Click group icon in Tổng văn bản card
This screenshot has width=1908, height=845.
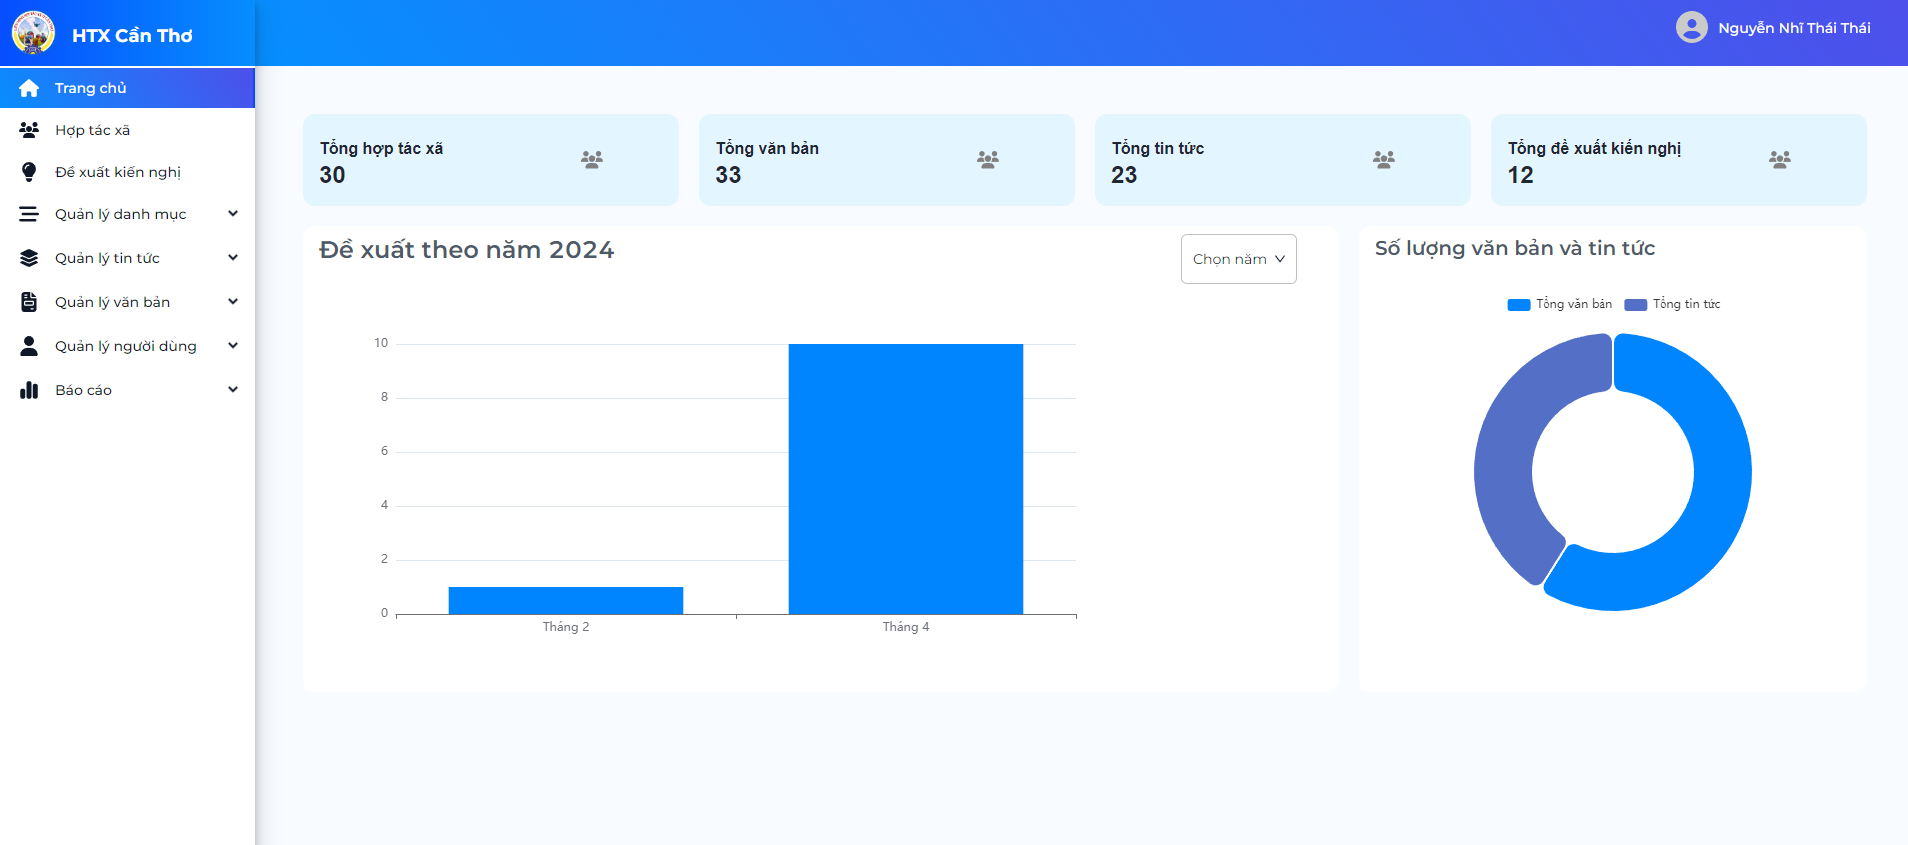pyautogui.click(x=988, y=159)
